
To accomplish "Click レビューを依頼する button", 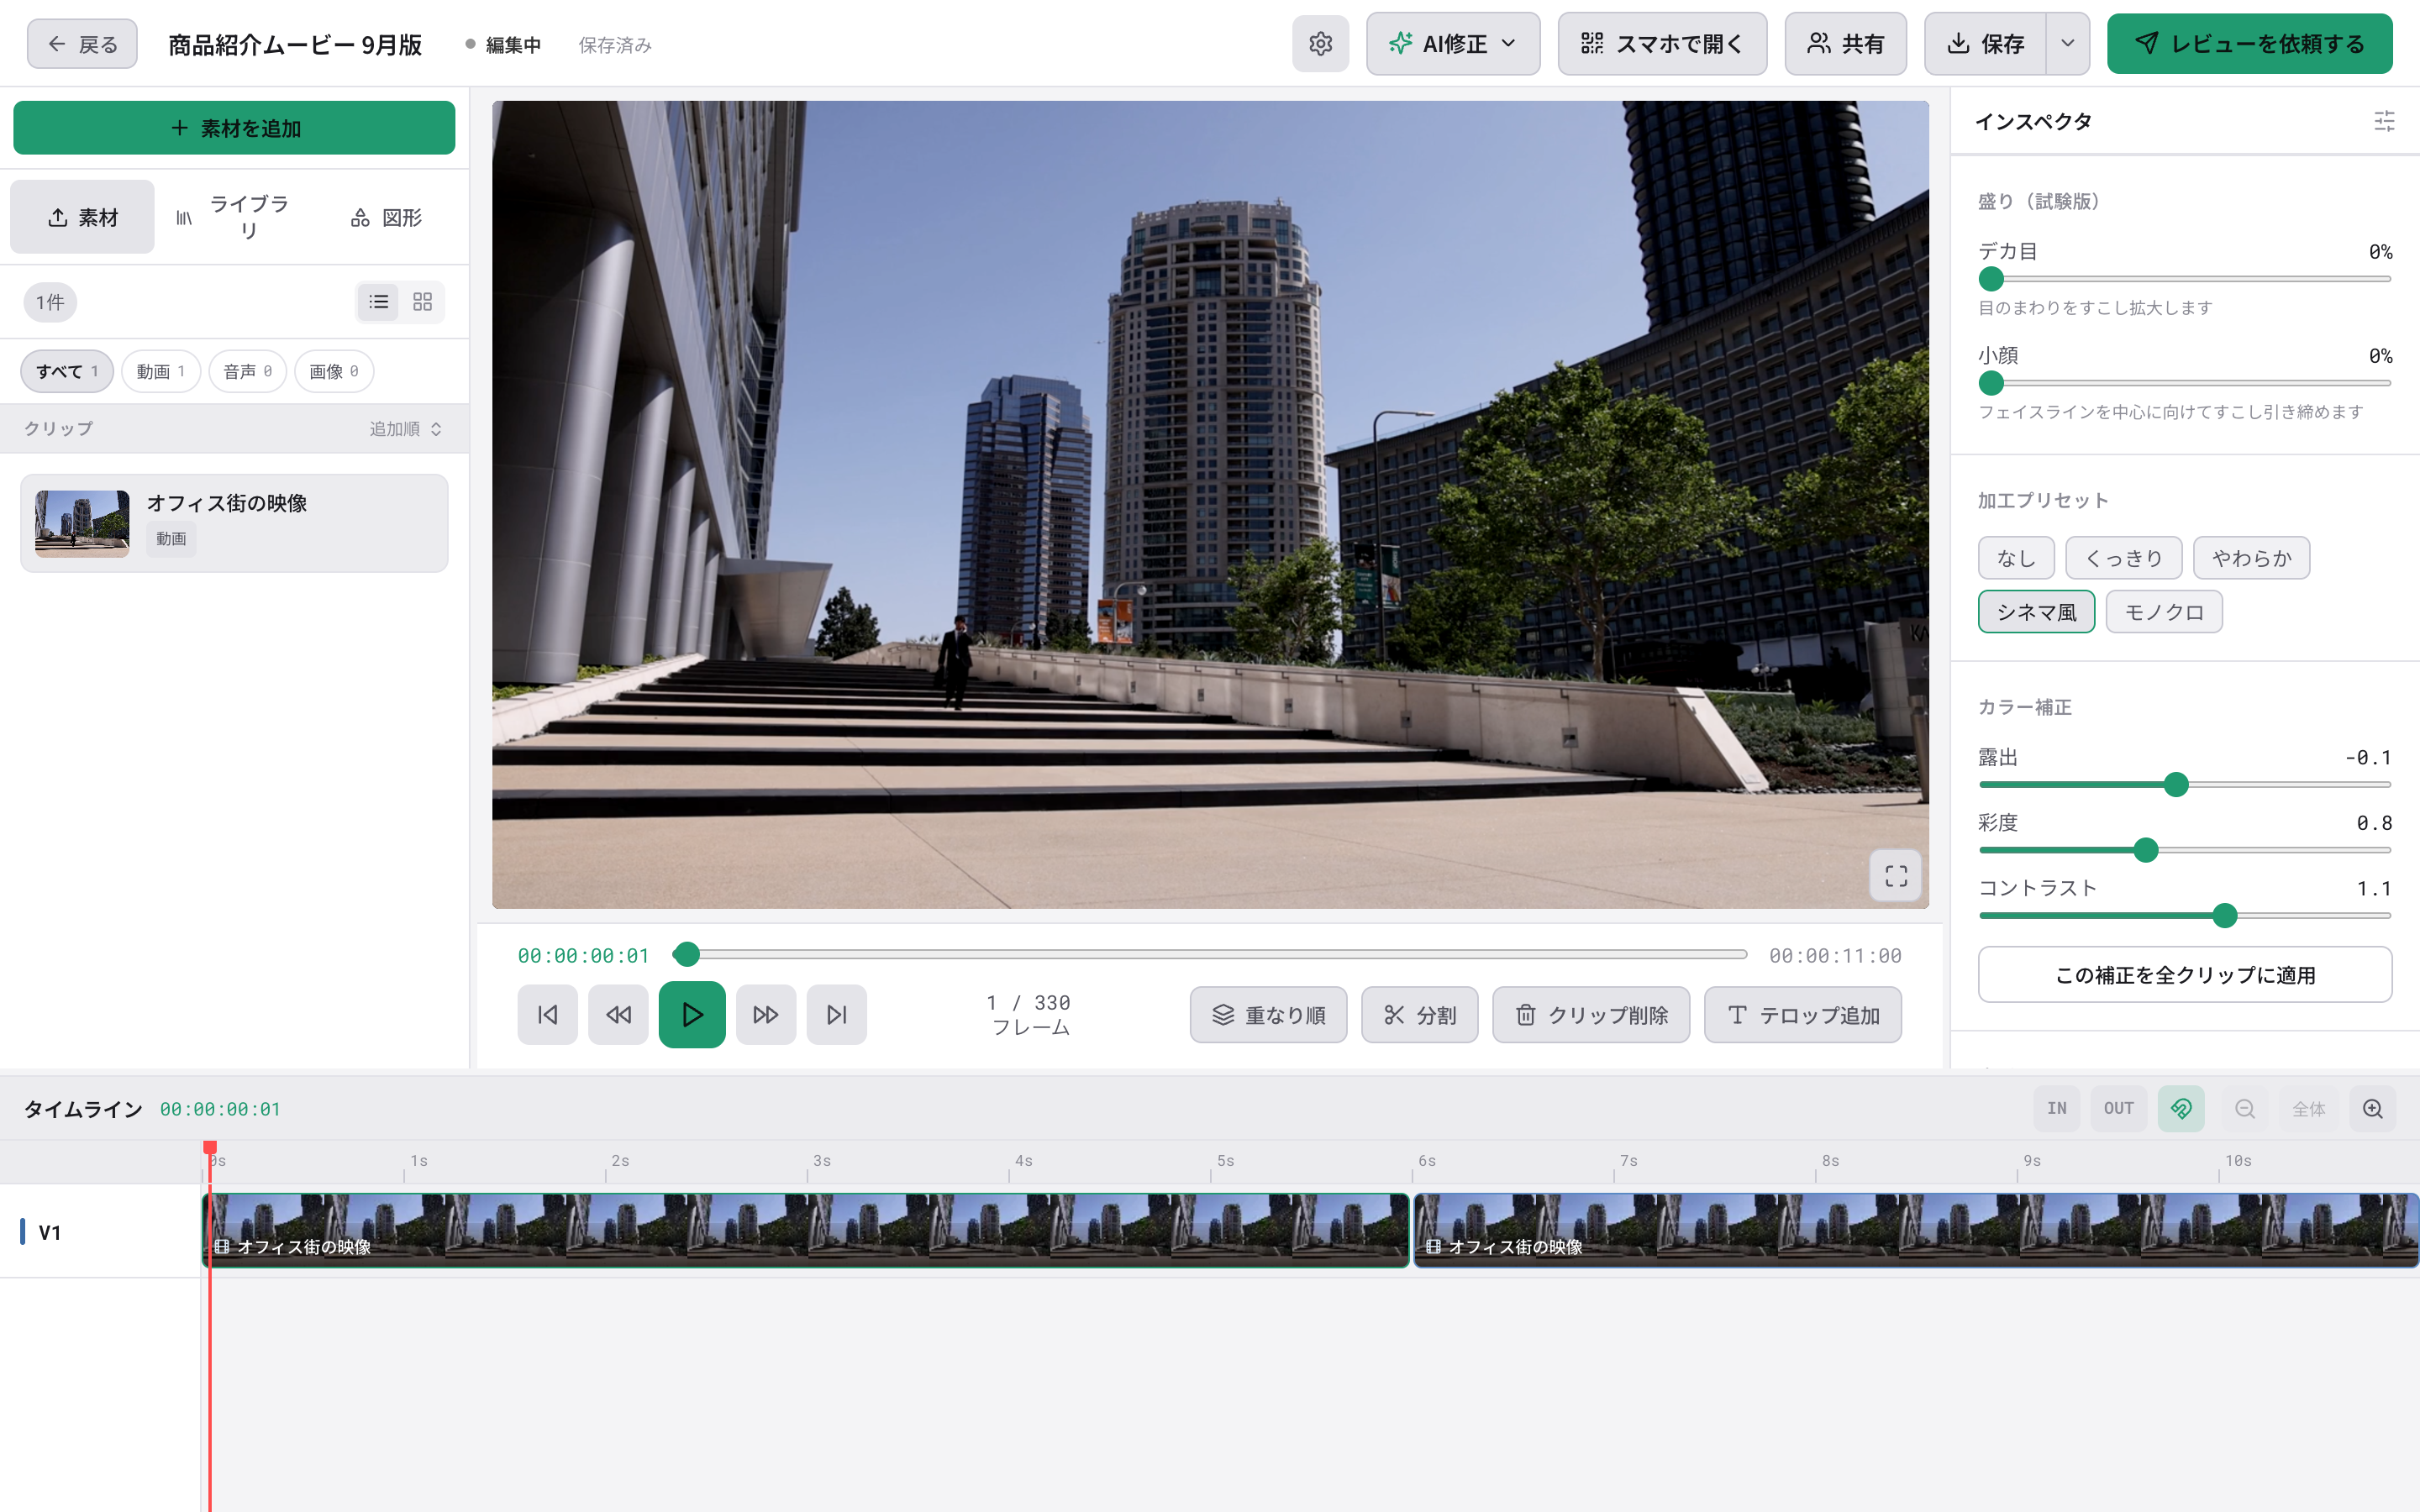I will tap(2250, 44).
